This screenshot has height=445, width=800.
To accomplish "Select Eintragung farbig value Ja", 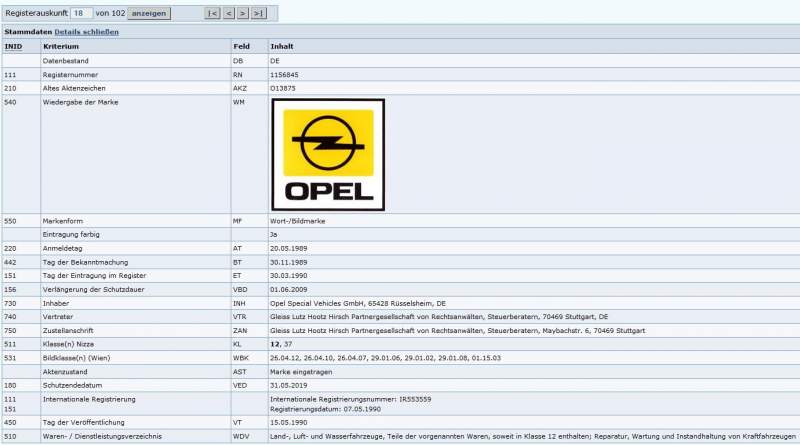I will (273, 235).
